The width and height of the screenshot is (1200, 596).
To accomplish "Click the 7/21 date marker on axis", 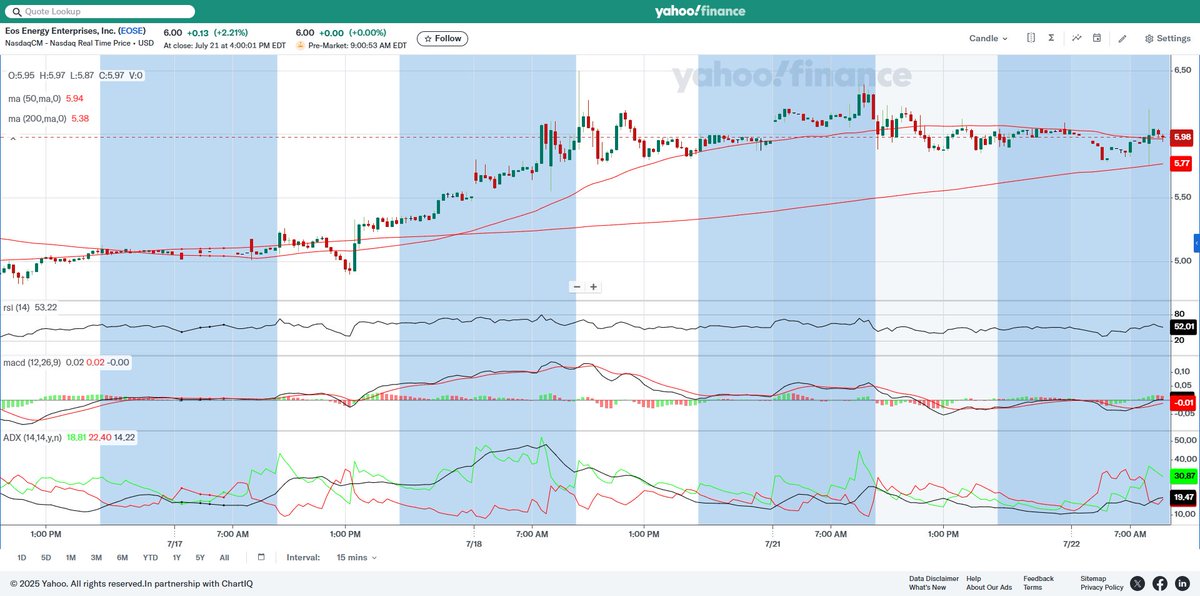I will (x=772, y=544).
